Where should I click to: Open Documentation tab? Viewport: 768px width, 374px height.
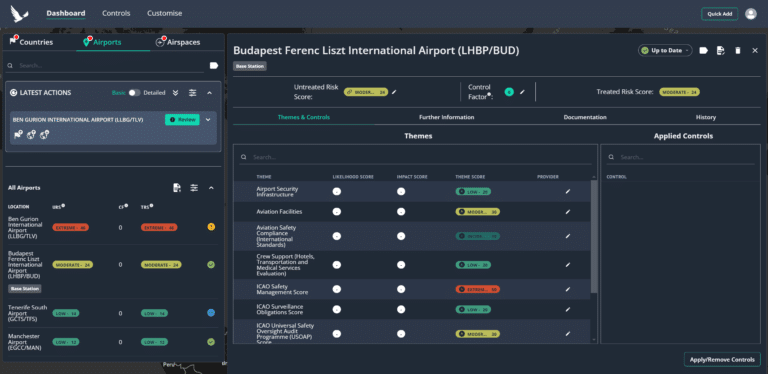[x=585, y=117]
